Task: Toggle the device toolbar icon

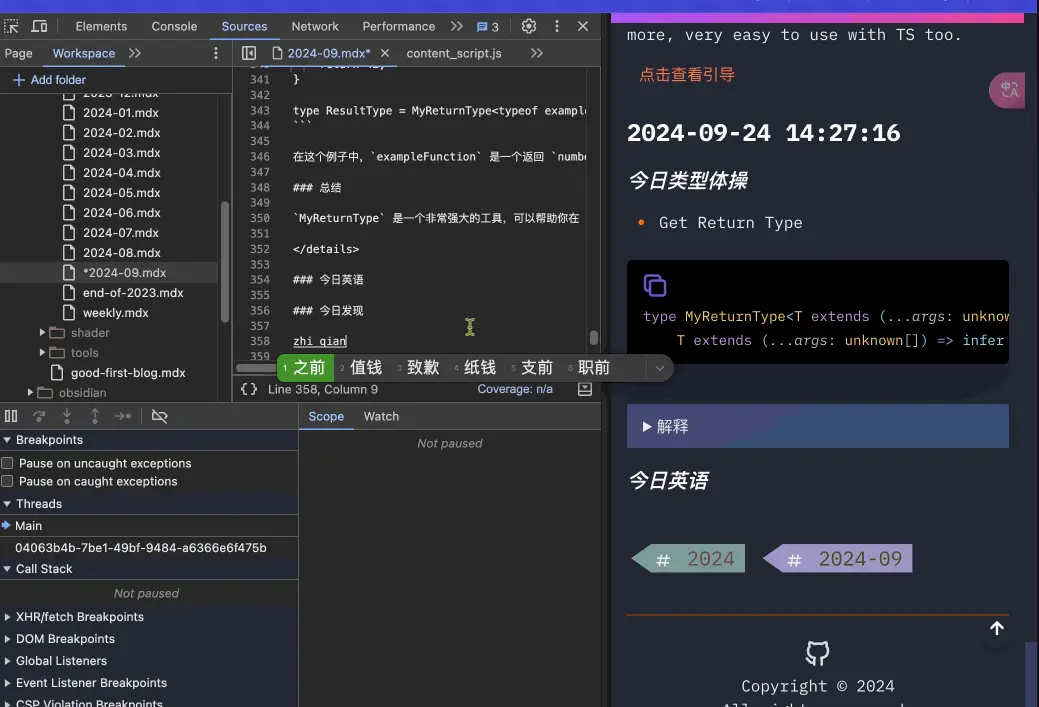Action: pyautogui.click(x=40, y=26)
